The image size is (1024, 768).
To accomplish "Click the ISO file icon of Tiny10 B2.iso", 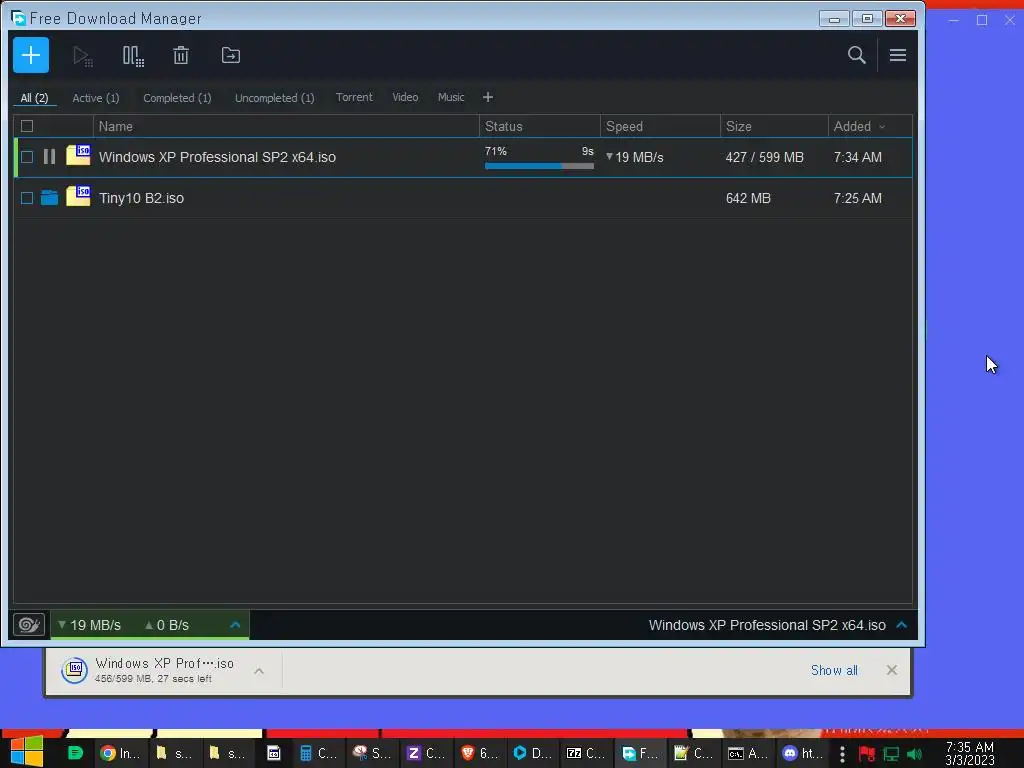I will coord(78,196).
